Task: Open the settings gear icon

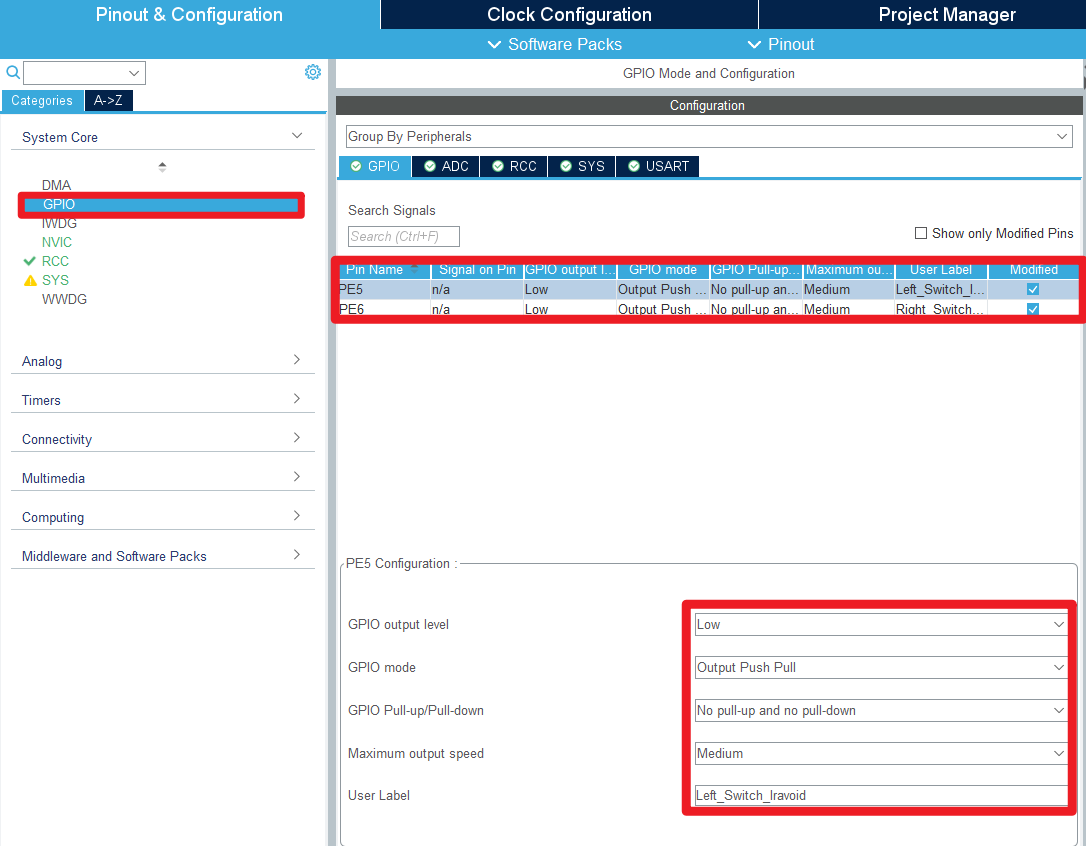Action: coord(313,72)
